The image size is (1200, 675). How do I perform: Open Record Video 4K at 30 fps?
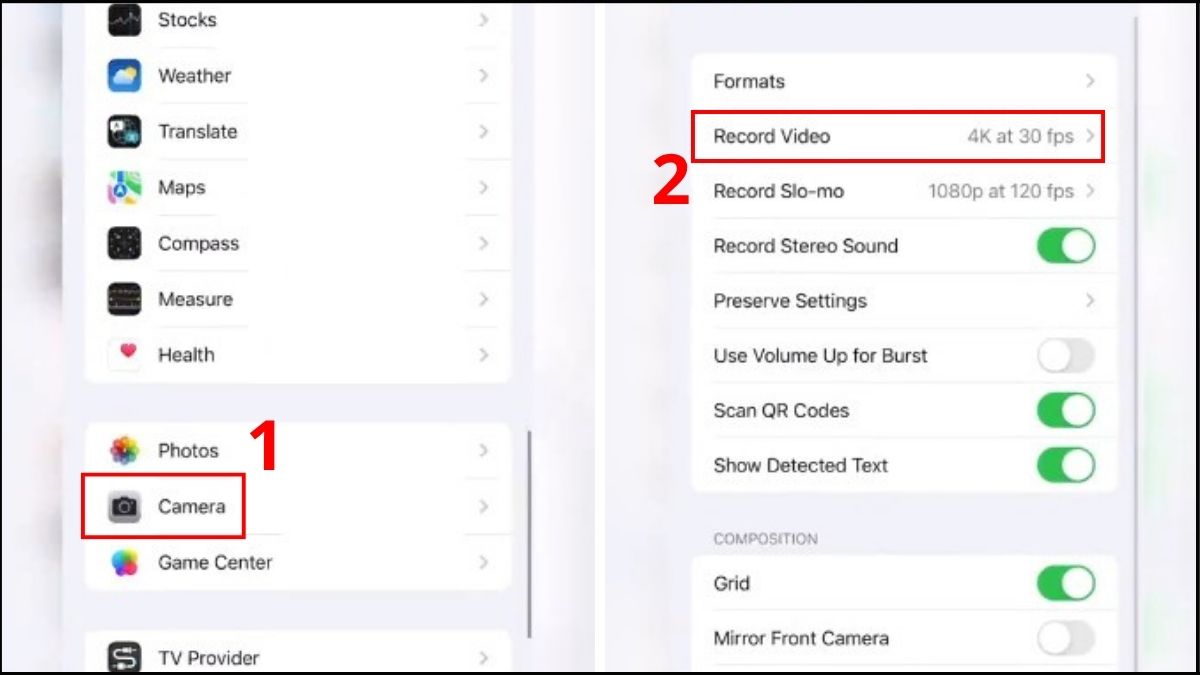(898, 137)
